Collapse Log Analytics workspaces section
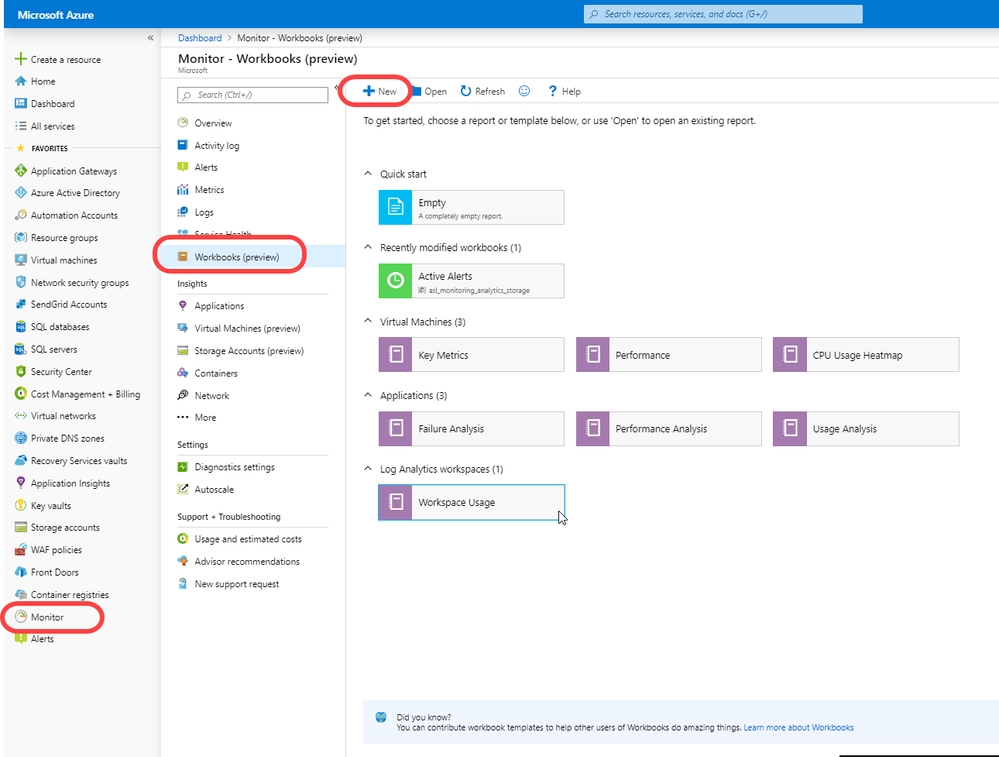 coord(368,468)
